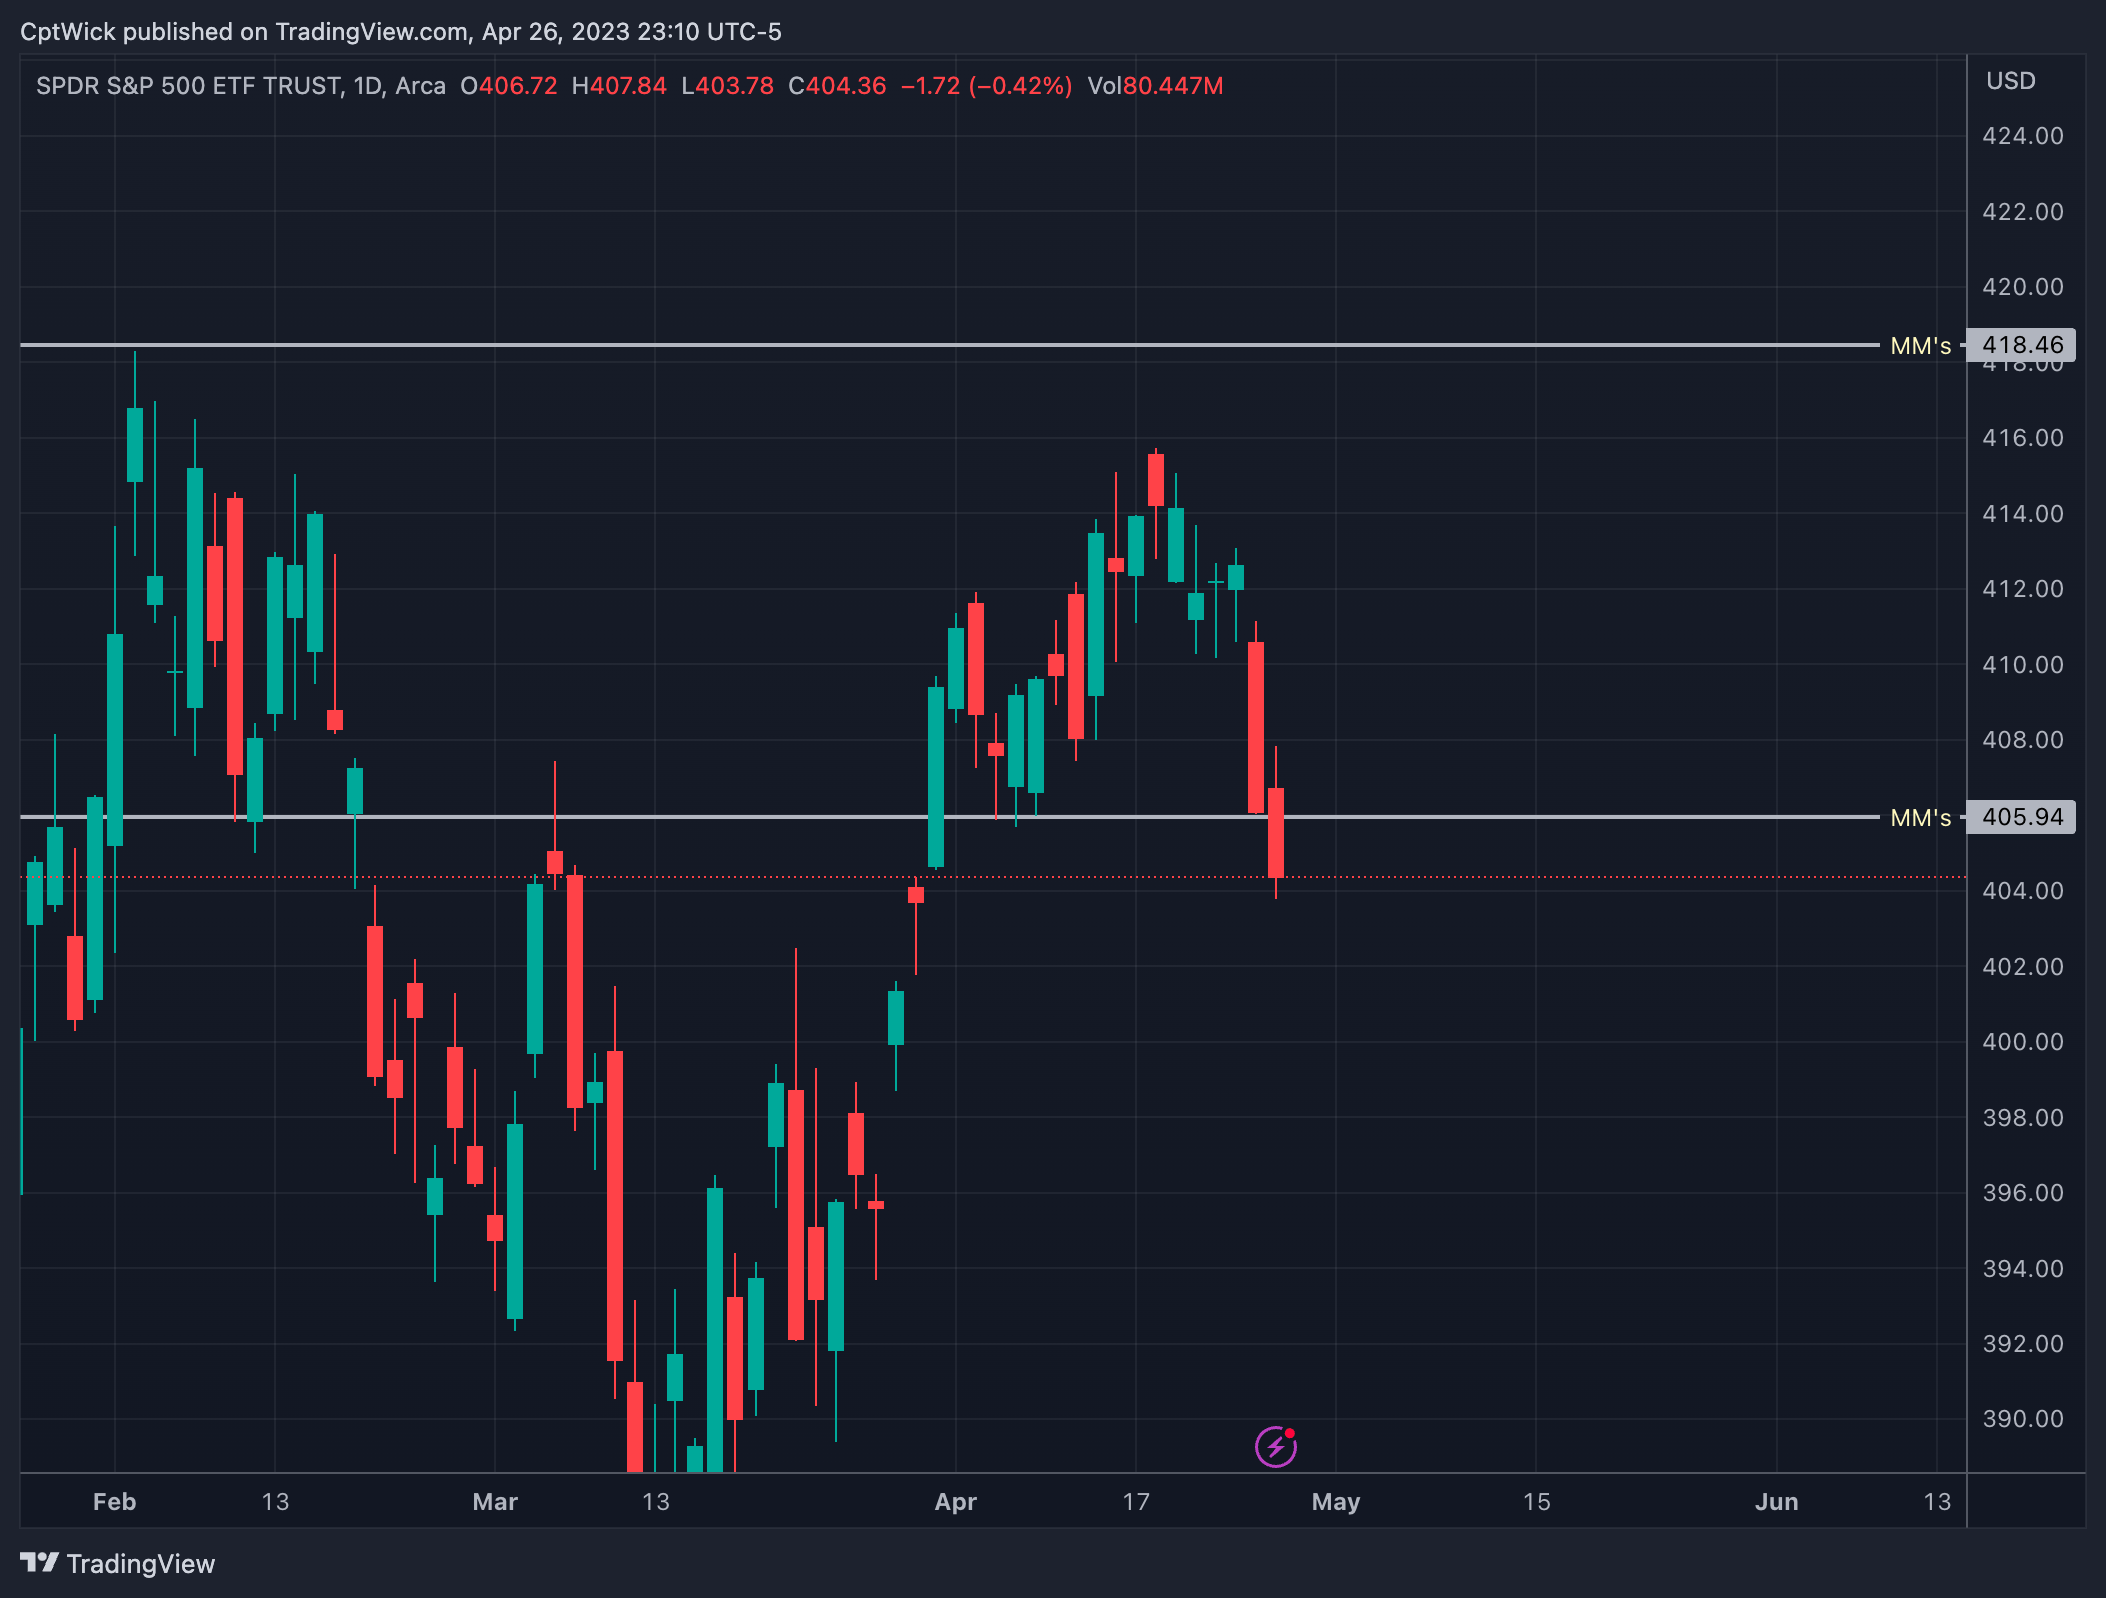Viewport: 2106px width, 1598px height.
Task: Click the 424.00 price axis label
Action: (2023, 136)
